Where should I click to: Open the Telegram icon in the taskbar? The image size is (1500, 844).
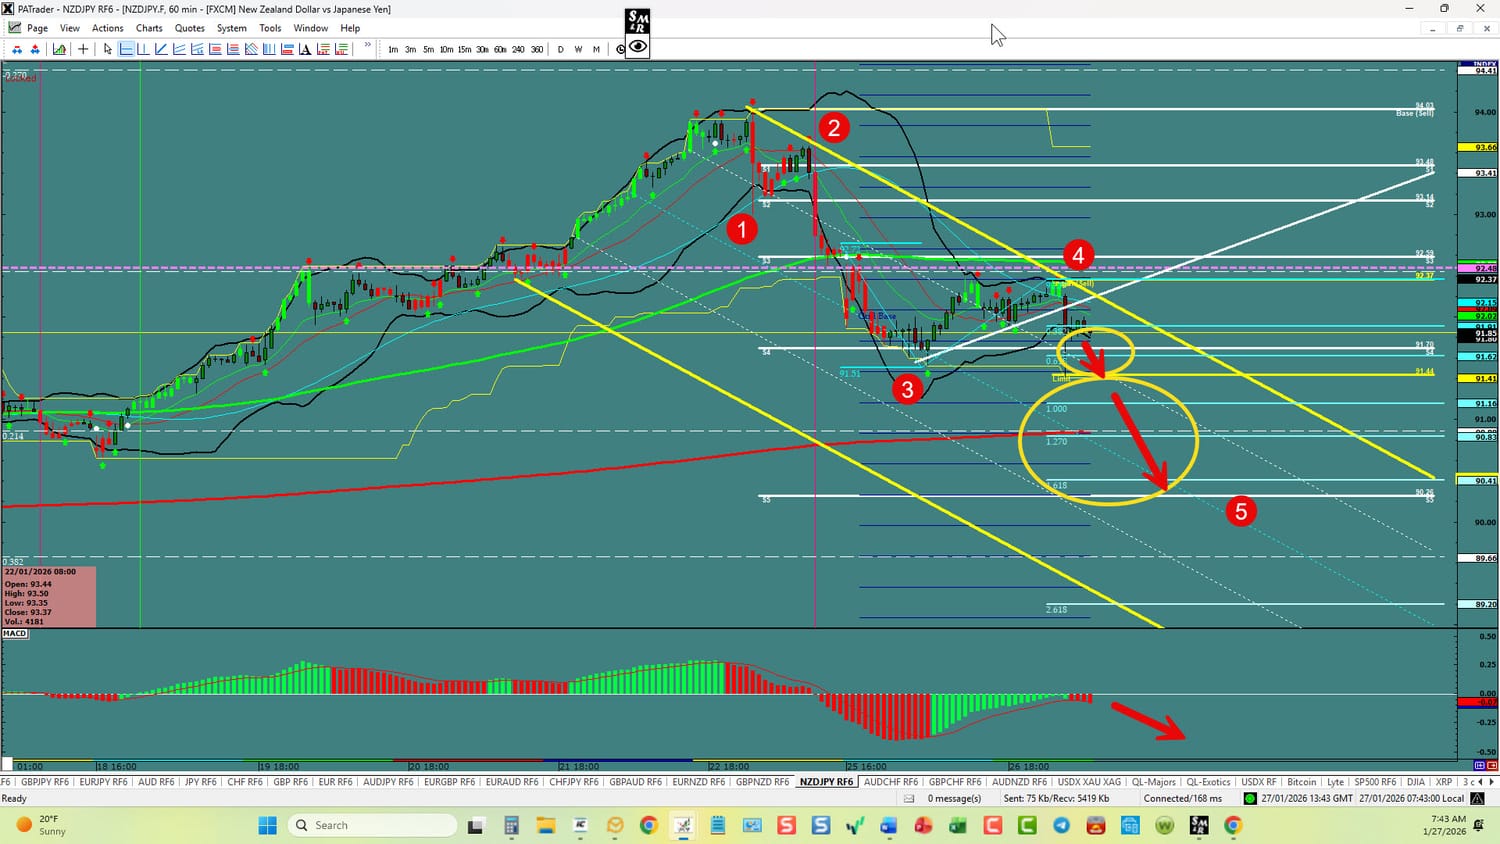click(1061, 825)
